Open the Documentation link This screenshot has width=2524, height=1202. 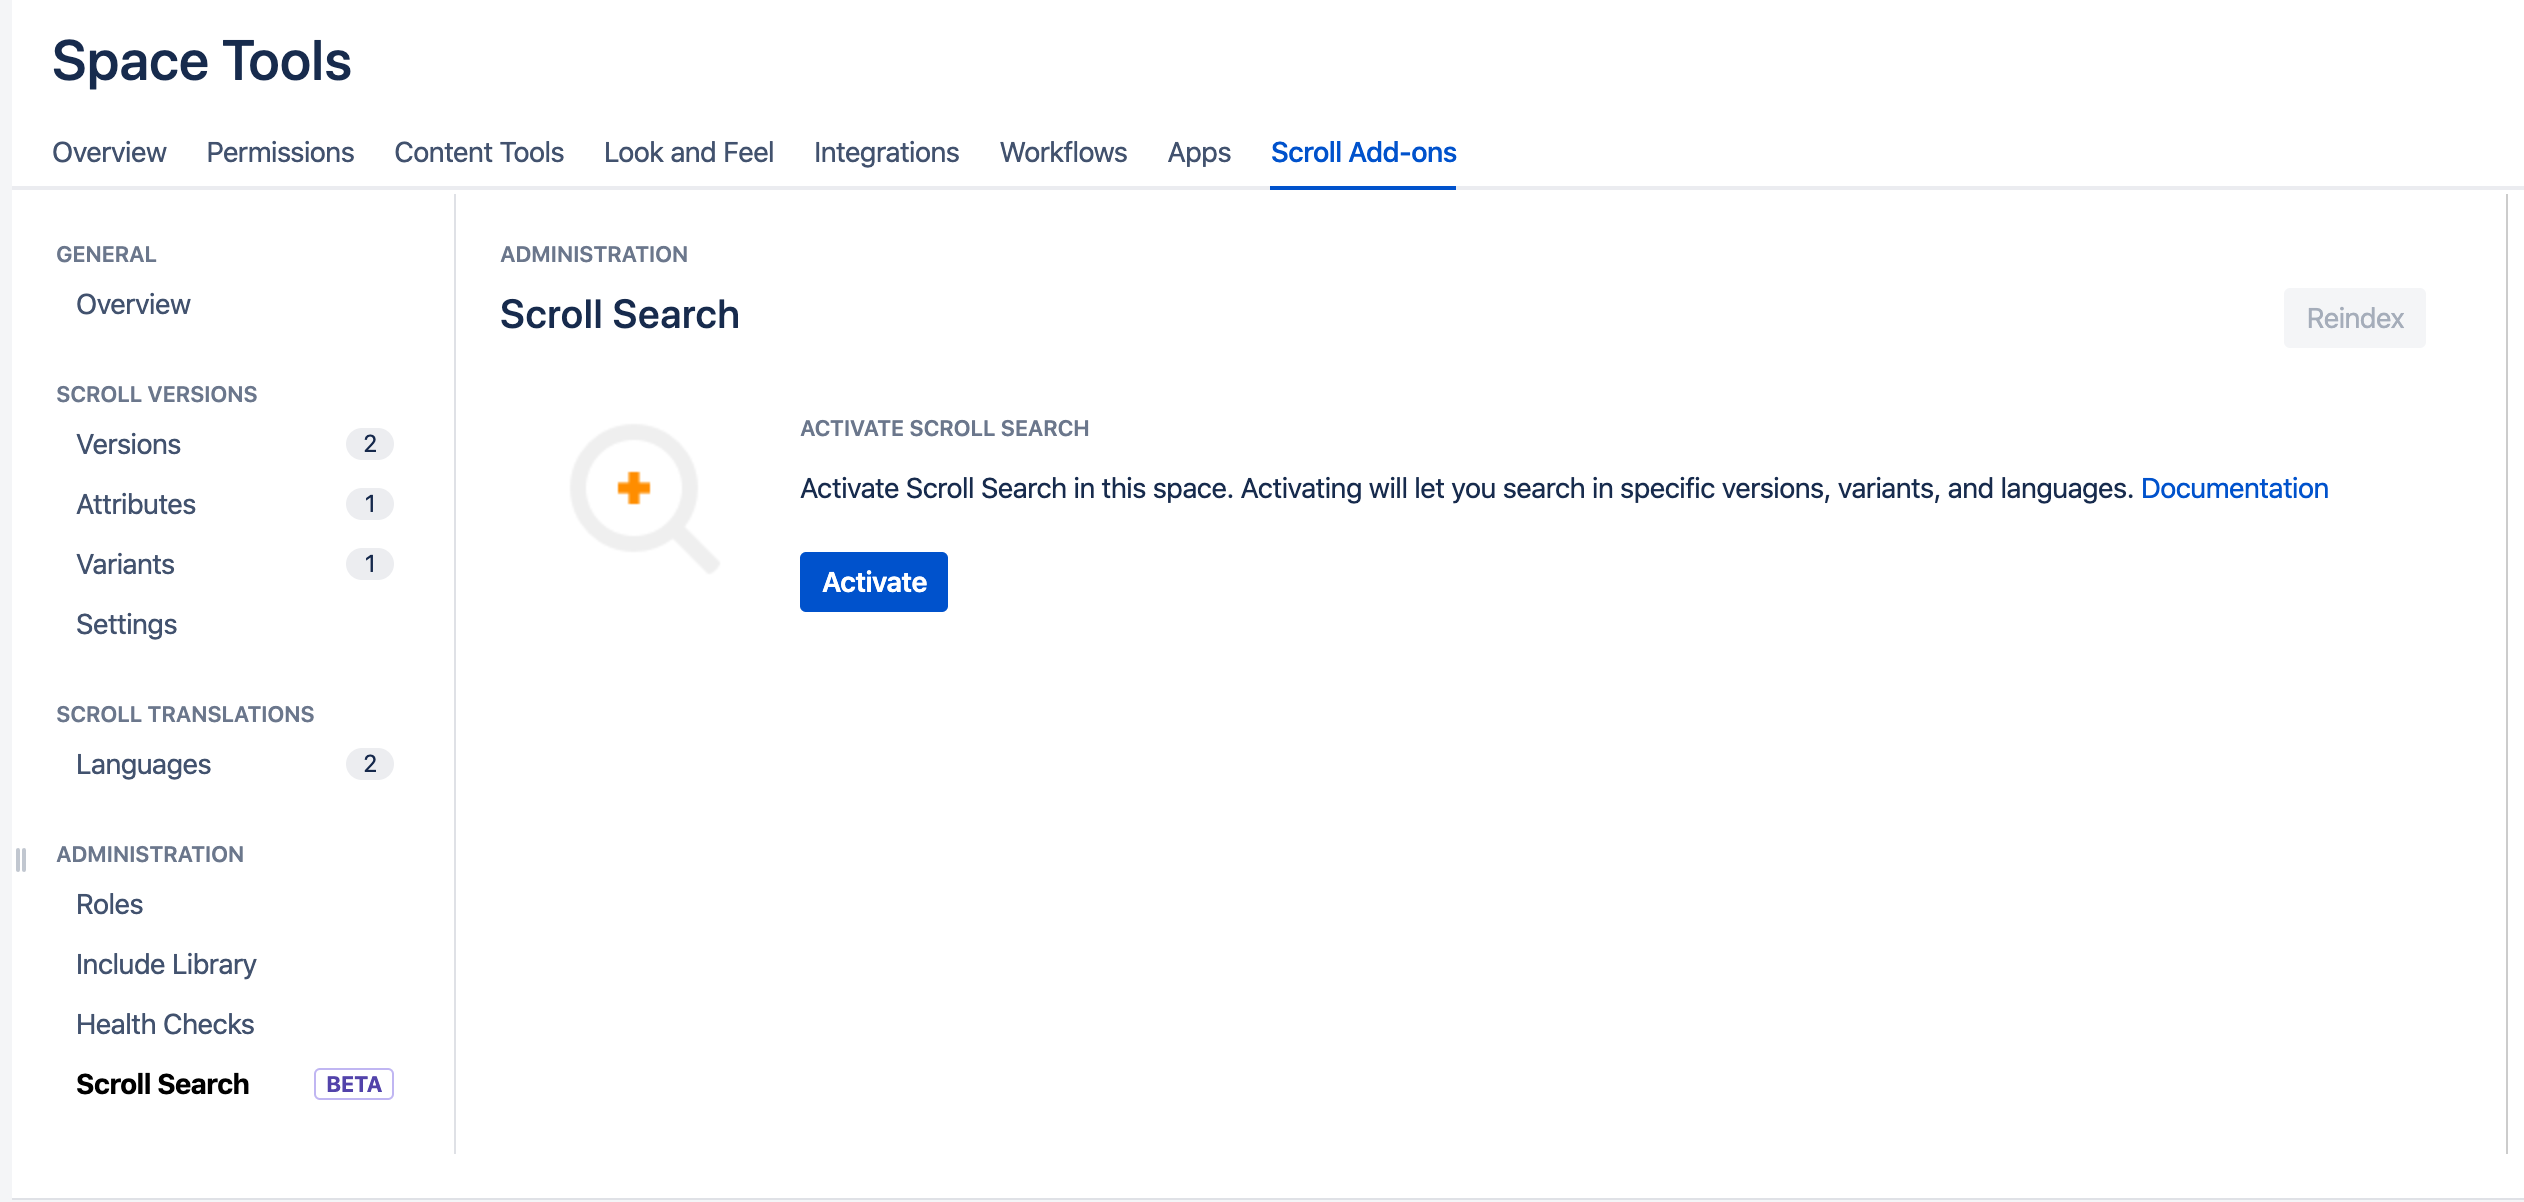[2234, 488]
